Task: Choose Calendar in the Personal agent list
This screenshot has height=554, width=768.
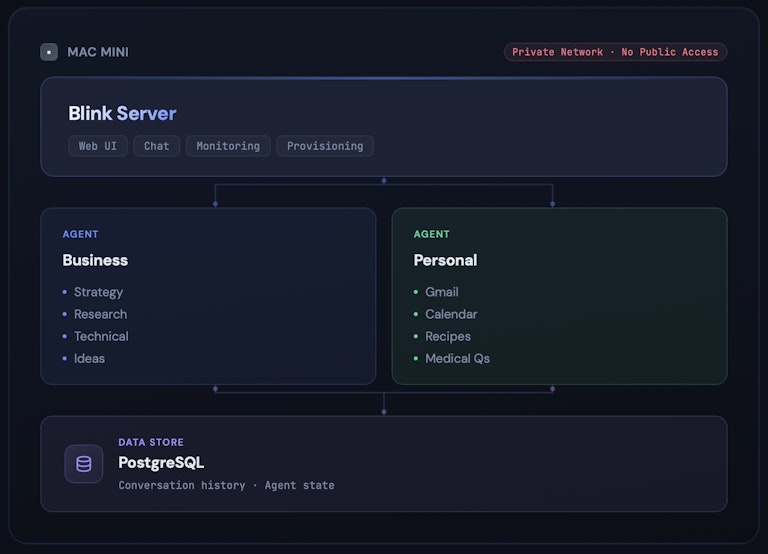Action: [453, 314]
